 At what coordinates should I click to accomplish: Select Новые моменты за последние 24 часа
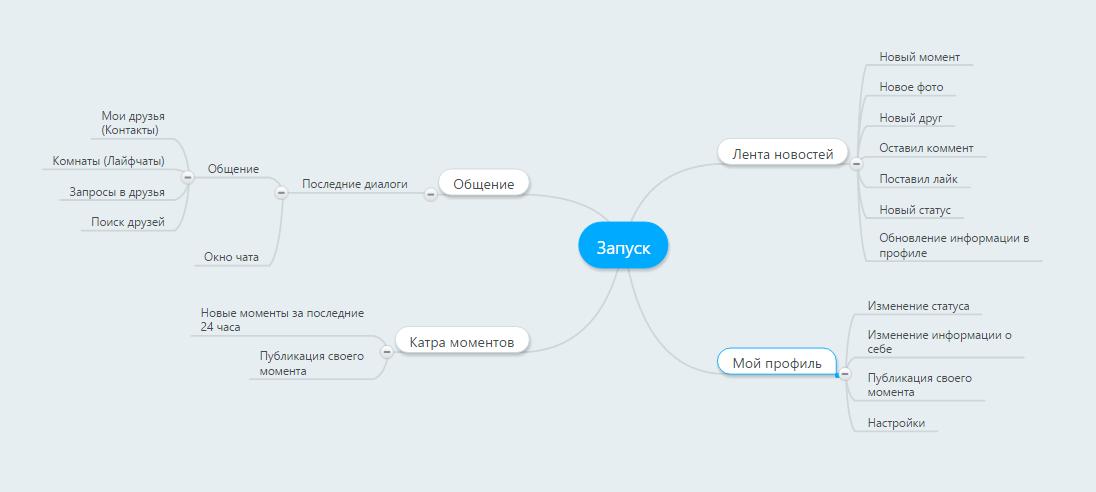(282, 320)
